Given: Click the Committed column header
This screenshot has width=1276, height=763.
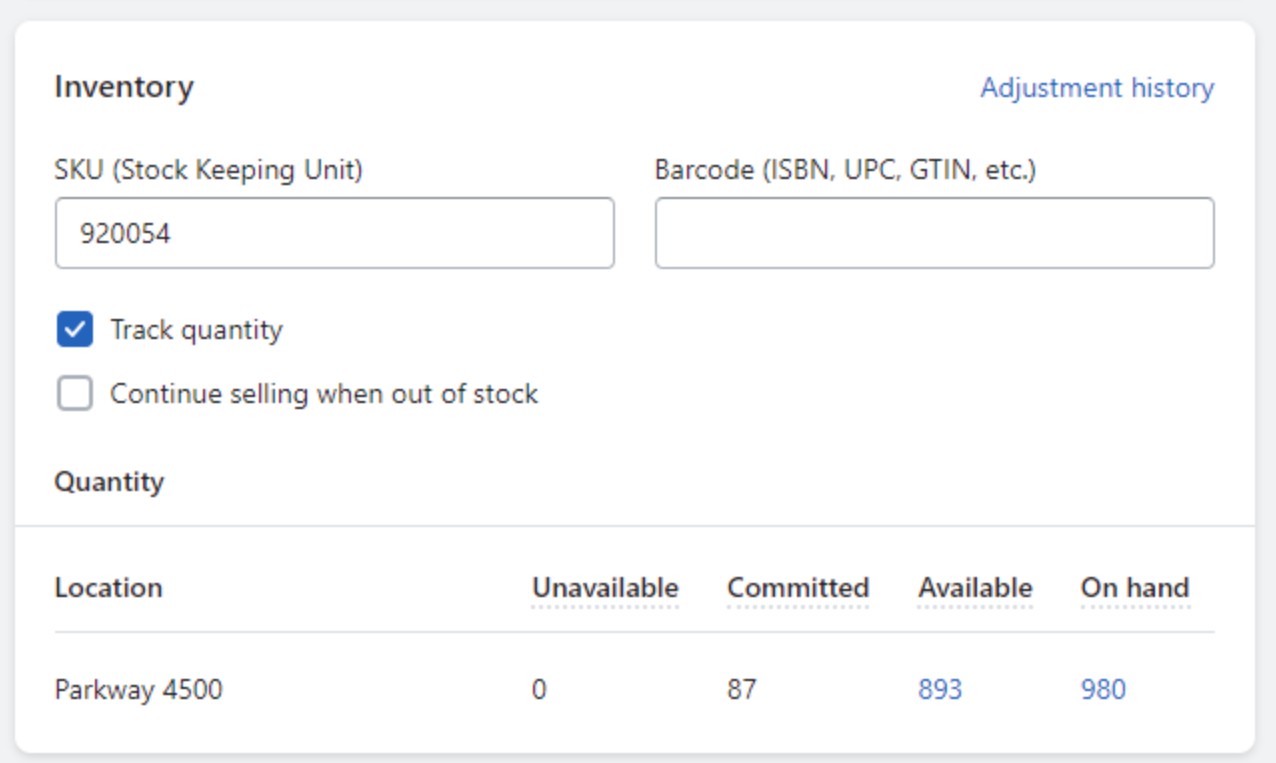Looking at the screenshot, I should click(x=798, y=588).
